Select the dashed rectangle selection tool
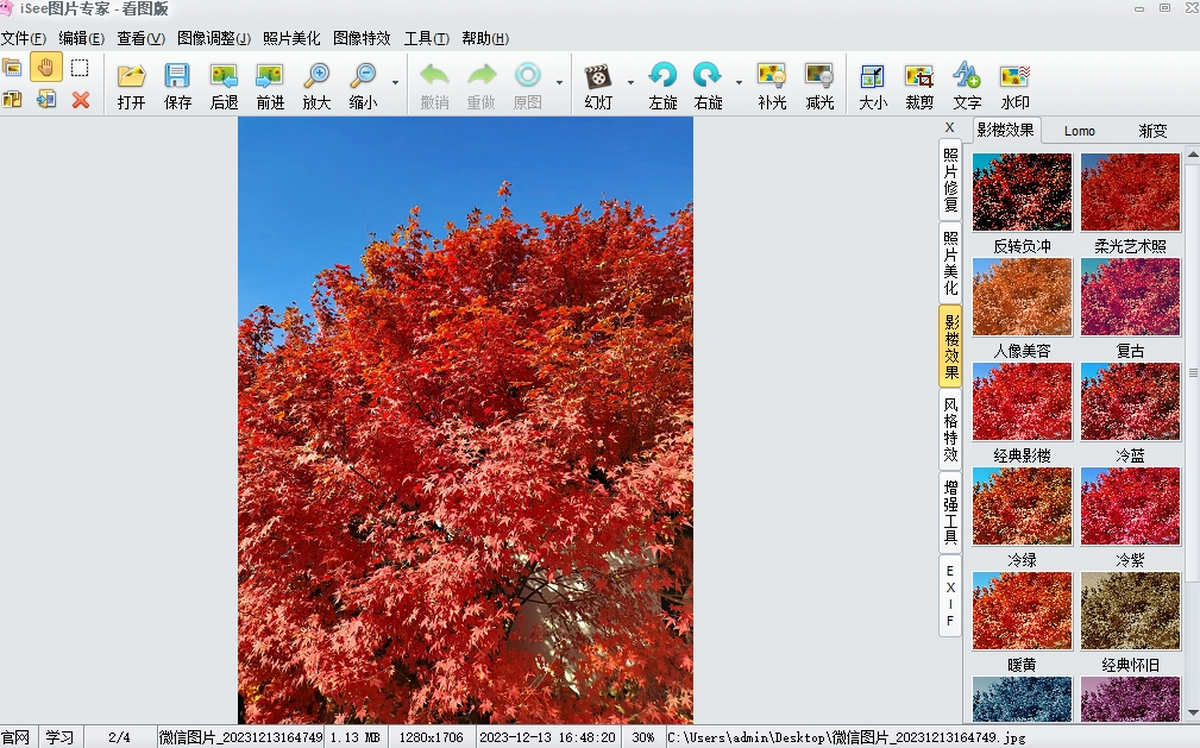The width and height of the screenshot is (1200, 748). click(80, 68)
